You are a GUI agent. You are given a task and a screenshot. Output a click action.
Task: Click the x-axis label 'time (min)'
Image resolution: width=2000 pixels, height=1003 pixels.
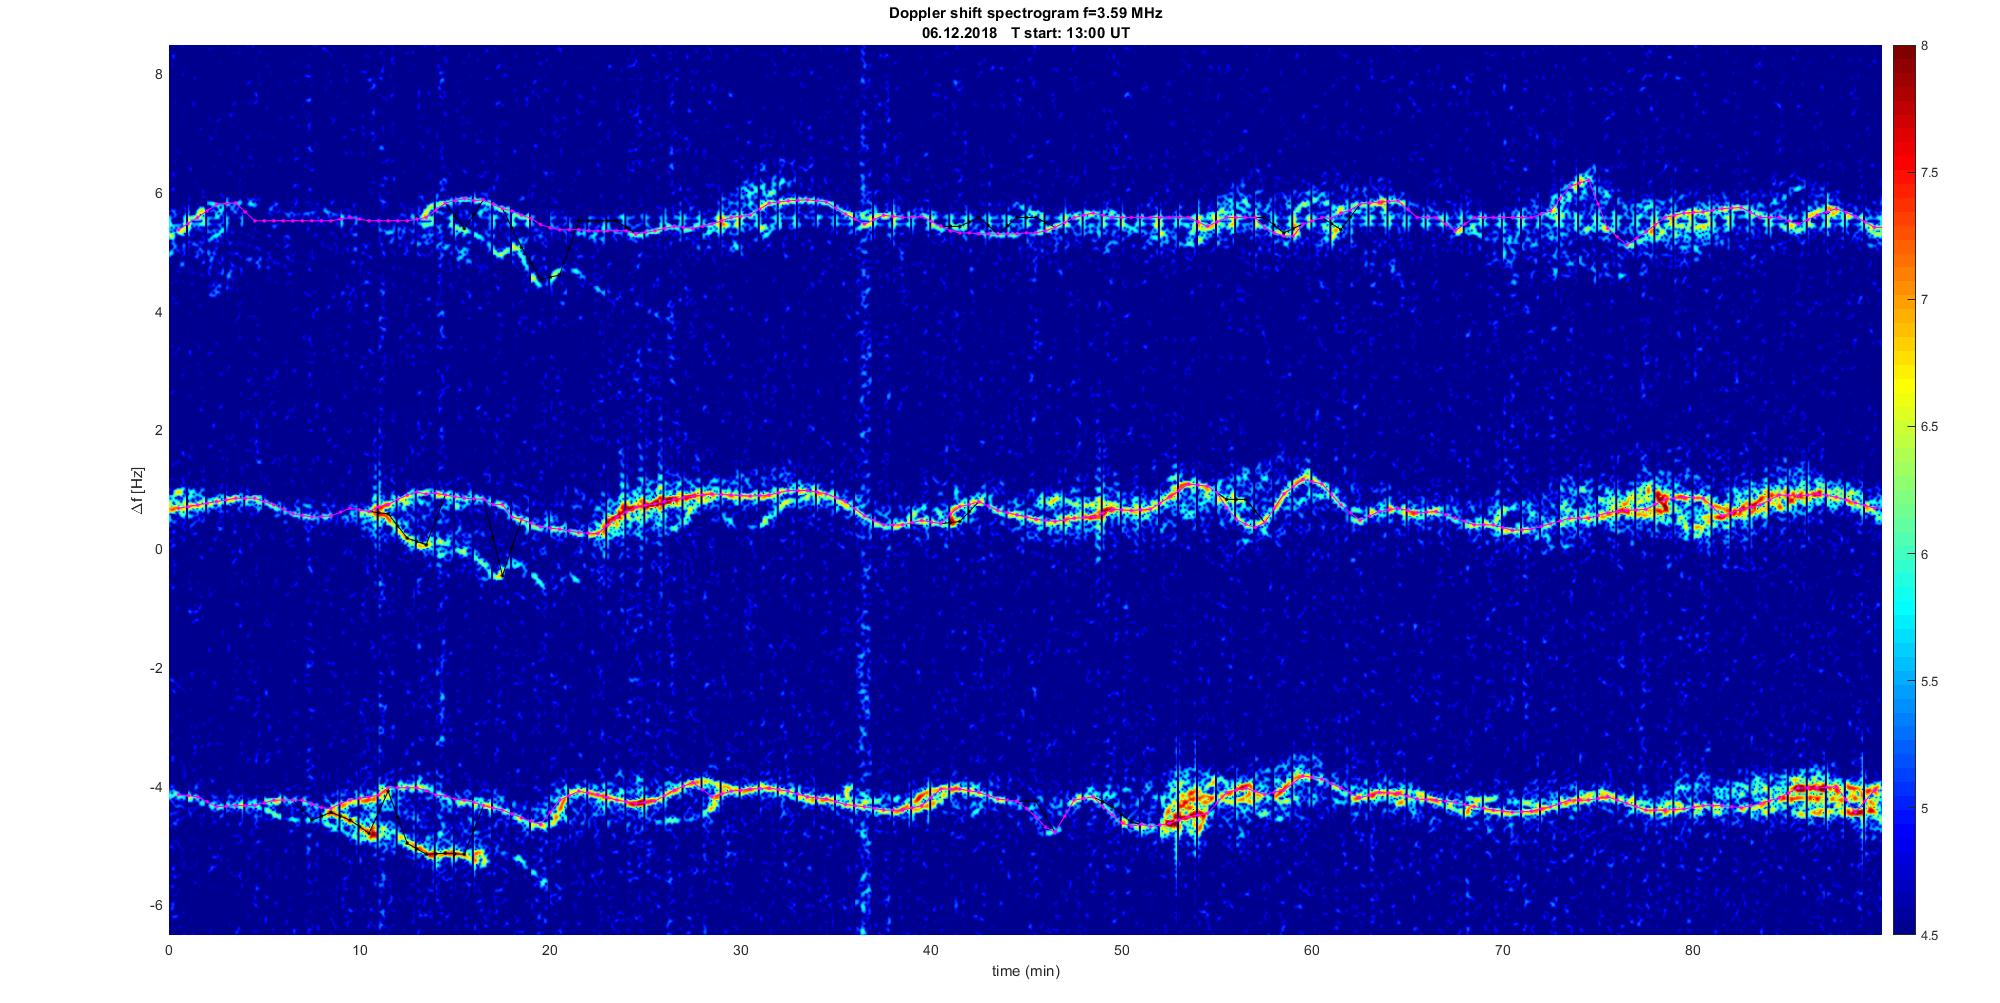1025,971
